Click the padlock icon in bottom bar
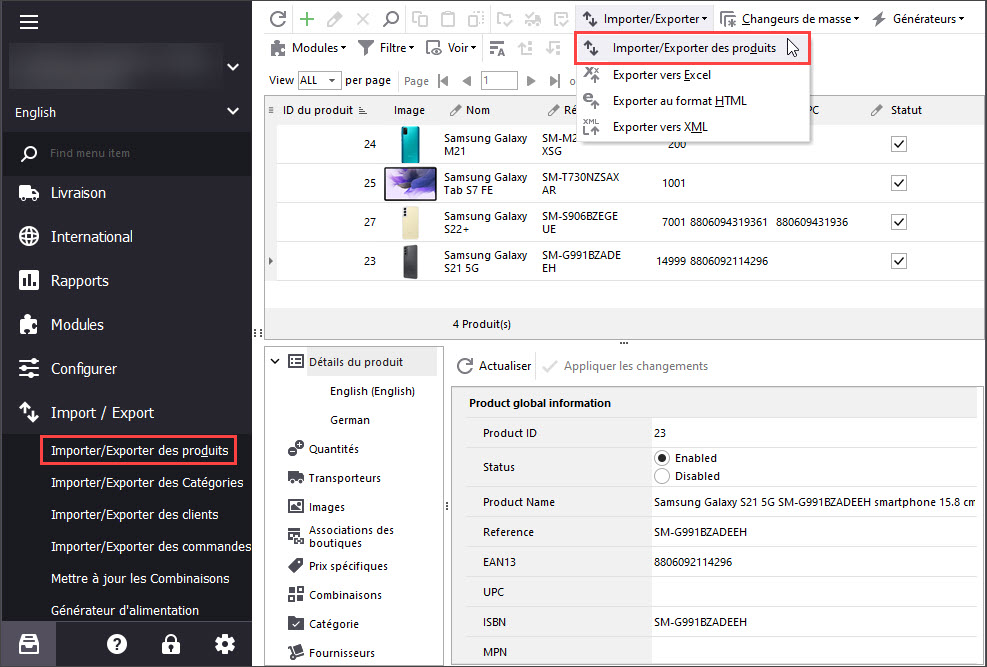Viewport: 987px width, 667px height. [171, 644]
